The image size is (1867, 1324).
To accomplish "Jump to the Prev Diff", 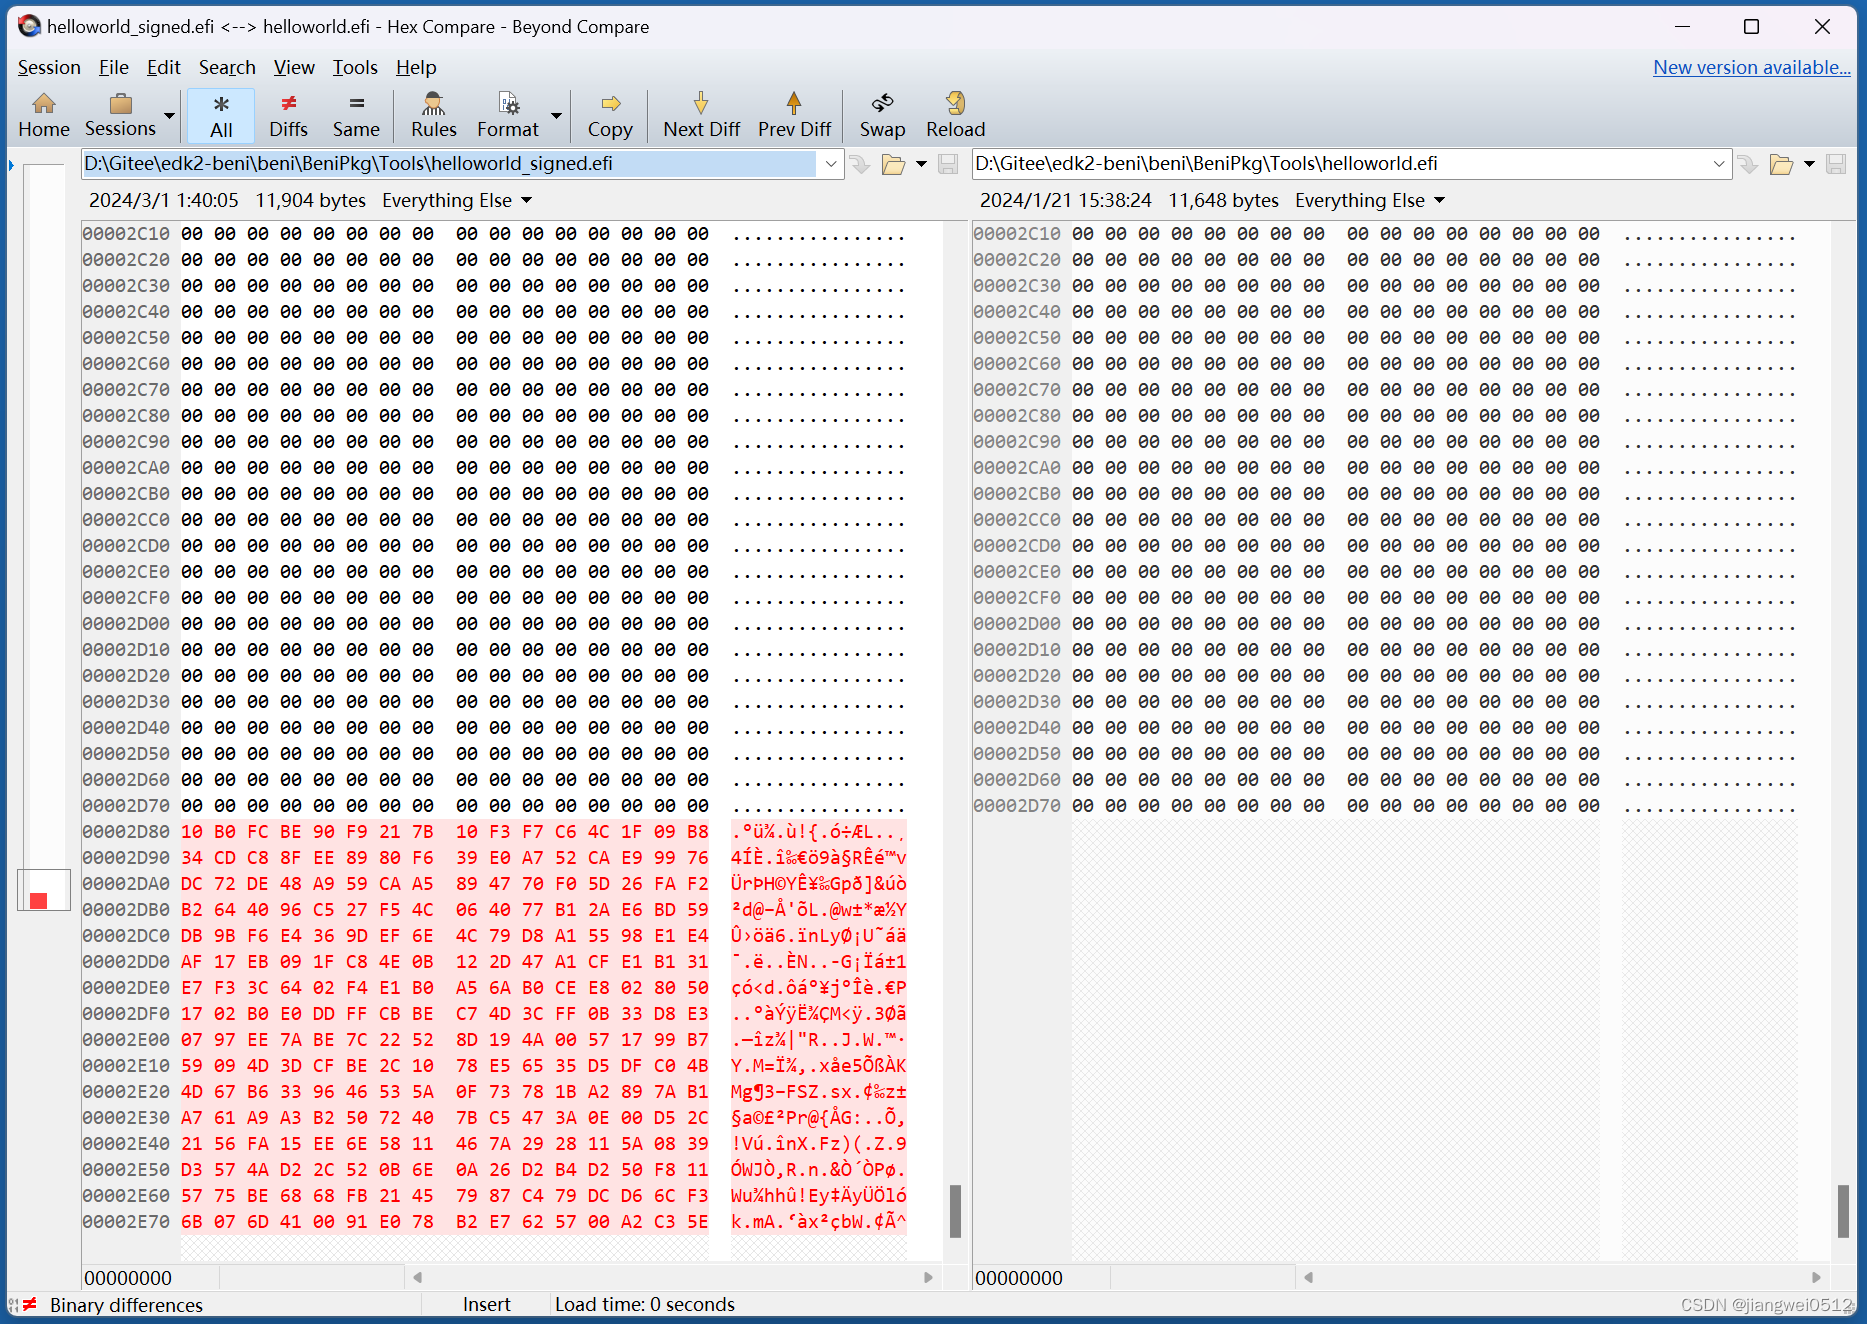I will coord(794,115).
